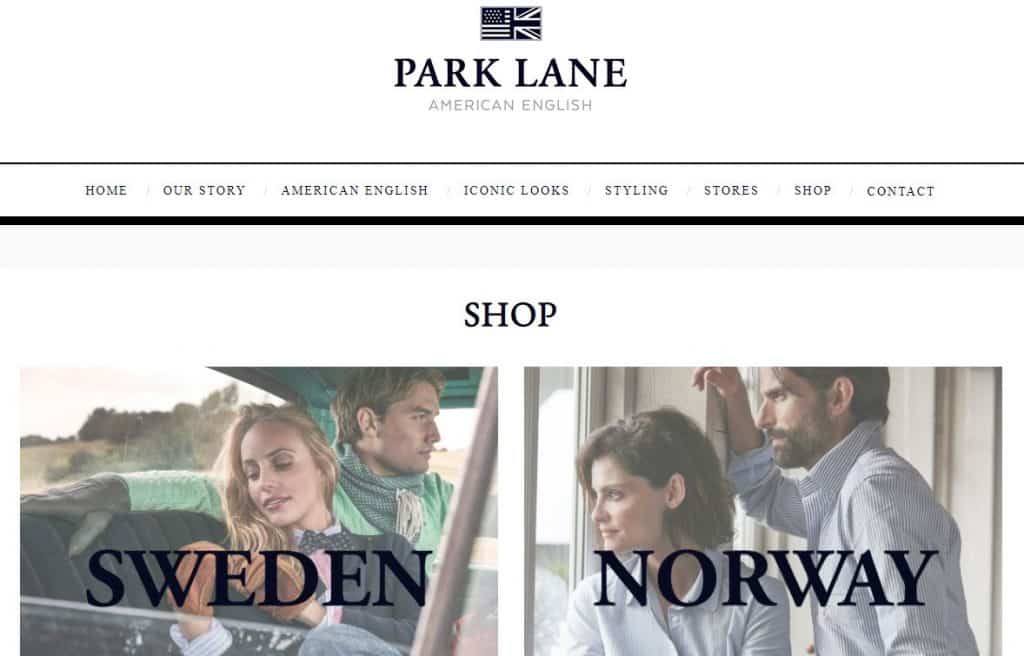
Task: Click the dark-haired woman in Norway photo
Action: click(x=653, y=523)
